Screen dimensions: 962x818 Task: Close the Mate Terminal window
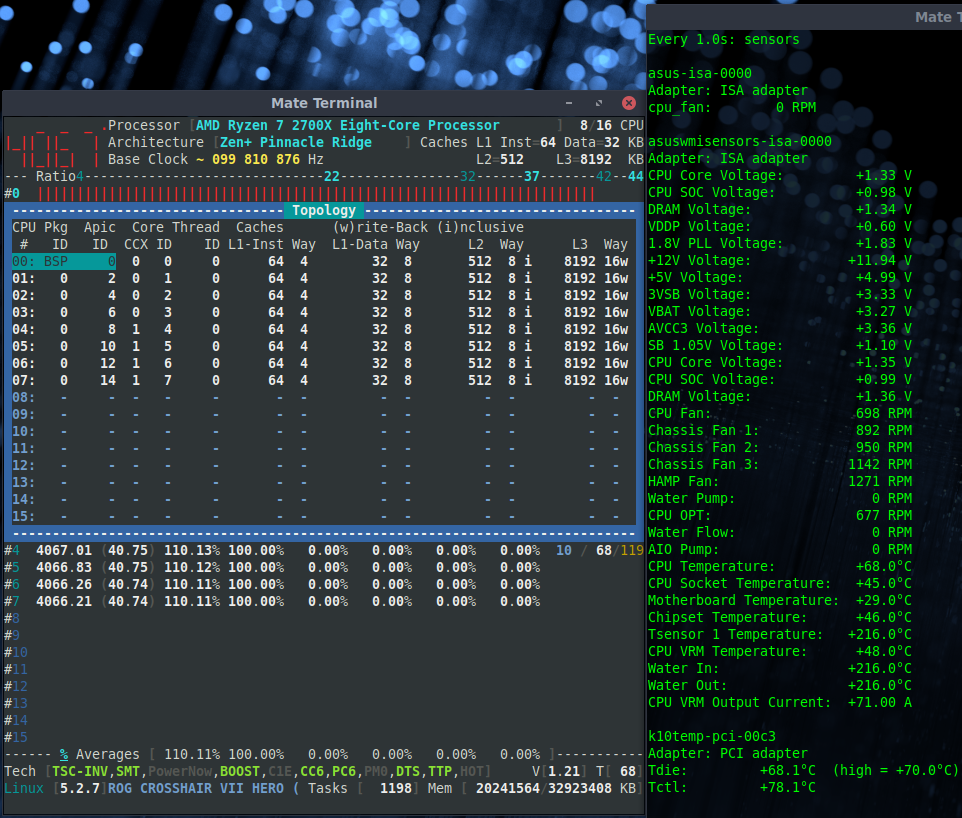click(x=628, y=102)
